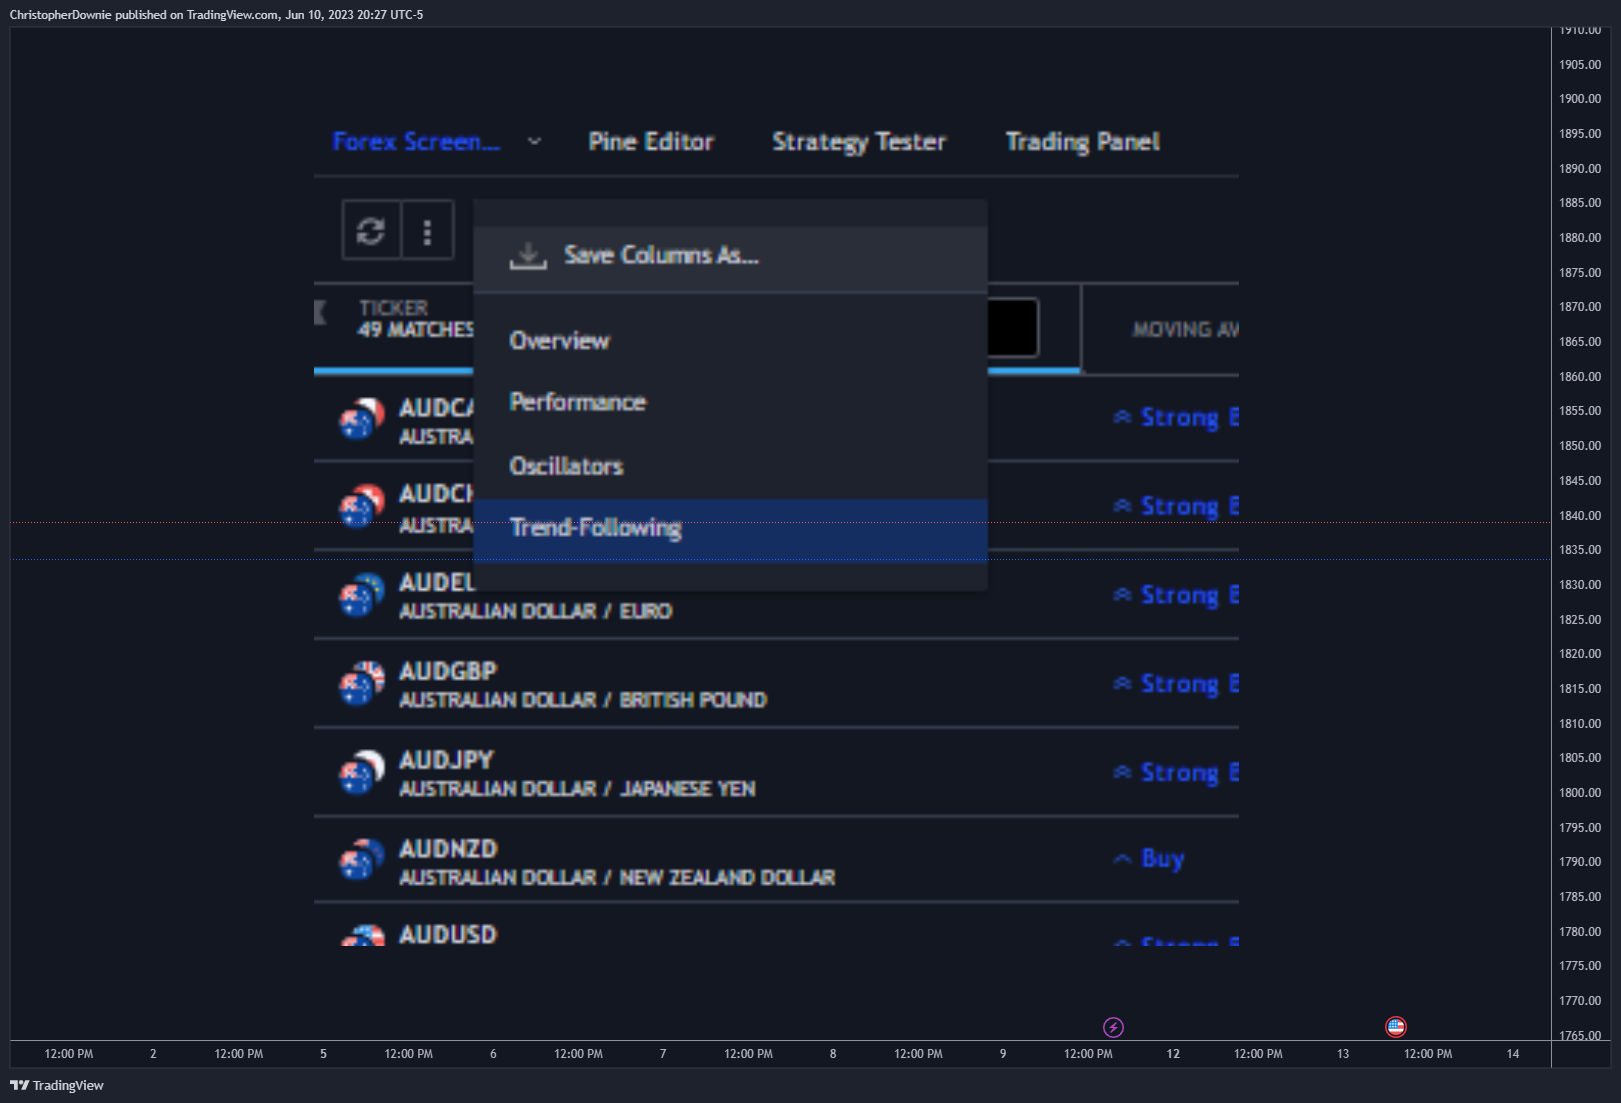Viewport: 1621px width, 1103px height.
Task: Click the Save Columns As download icon
Action: 527,256
